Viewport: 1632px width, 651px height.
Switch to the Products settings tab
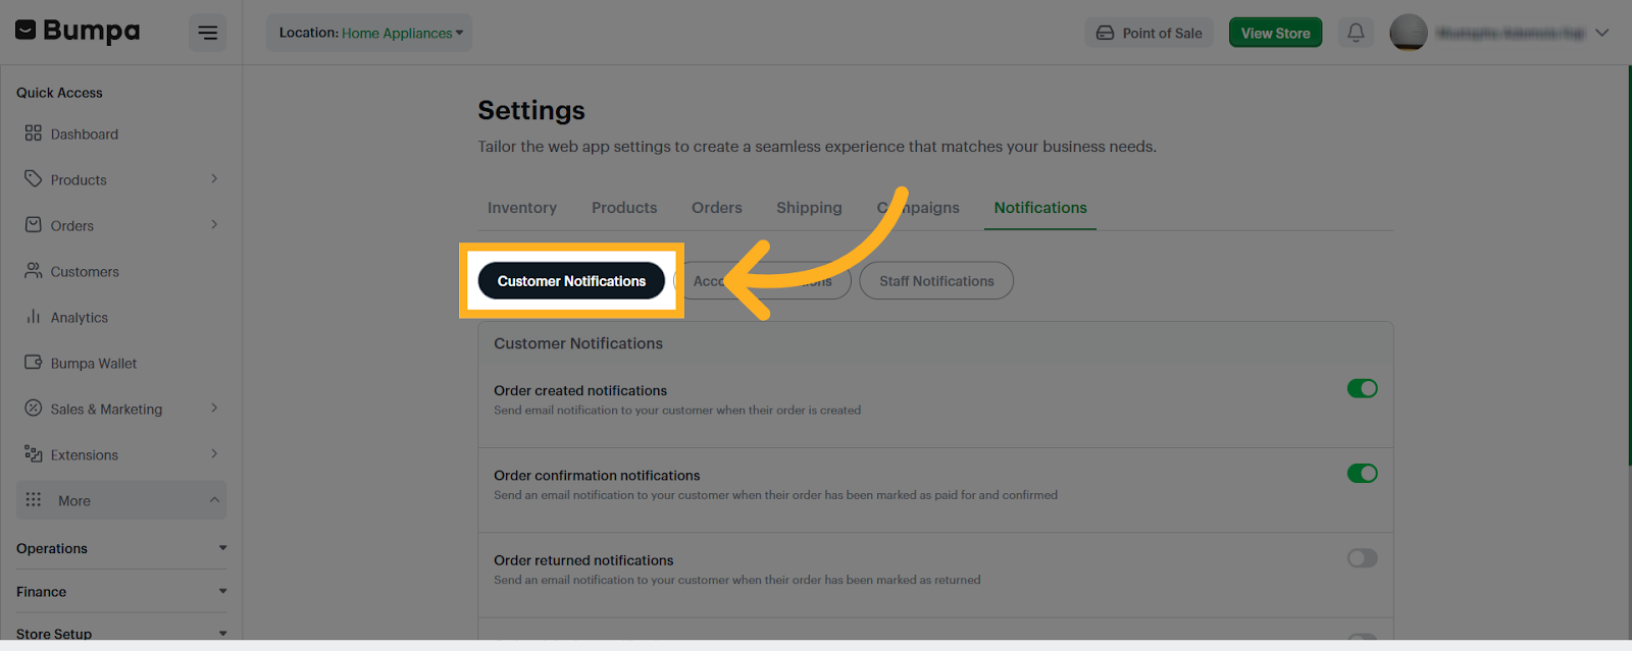624,208
